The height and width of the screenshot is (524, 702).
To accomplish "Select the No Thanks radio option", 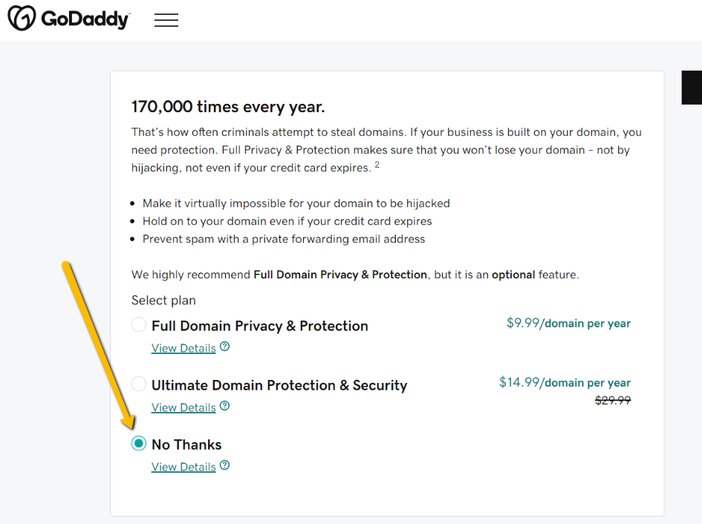I will (138, 443).
